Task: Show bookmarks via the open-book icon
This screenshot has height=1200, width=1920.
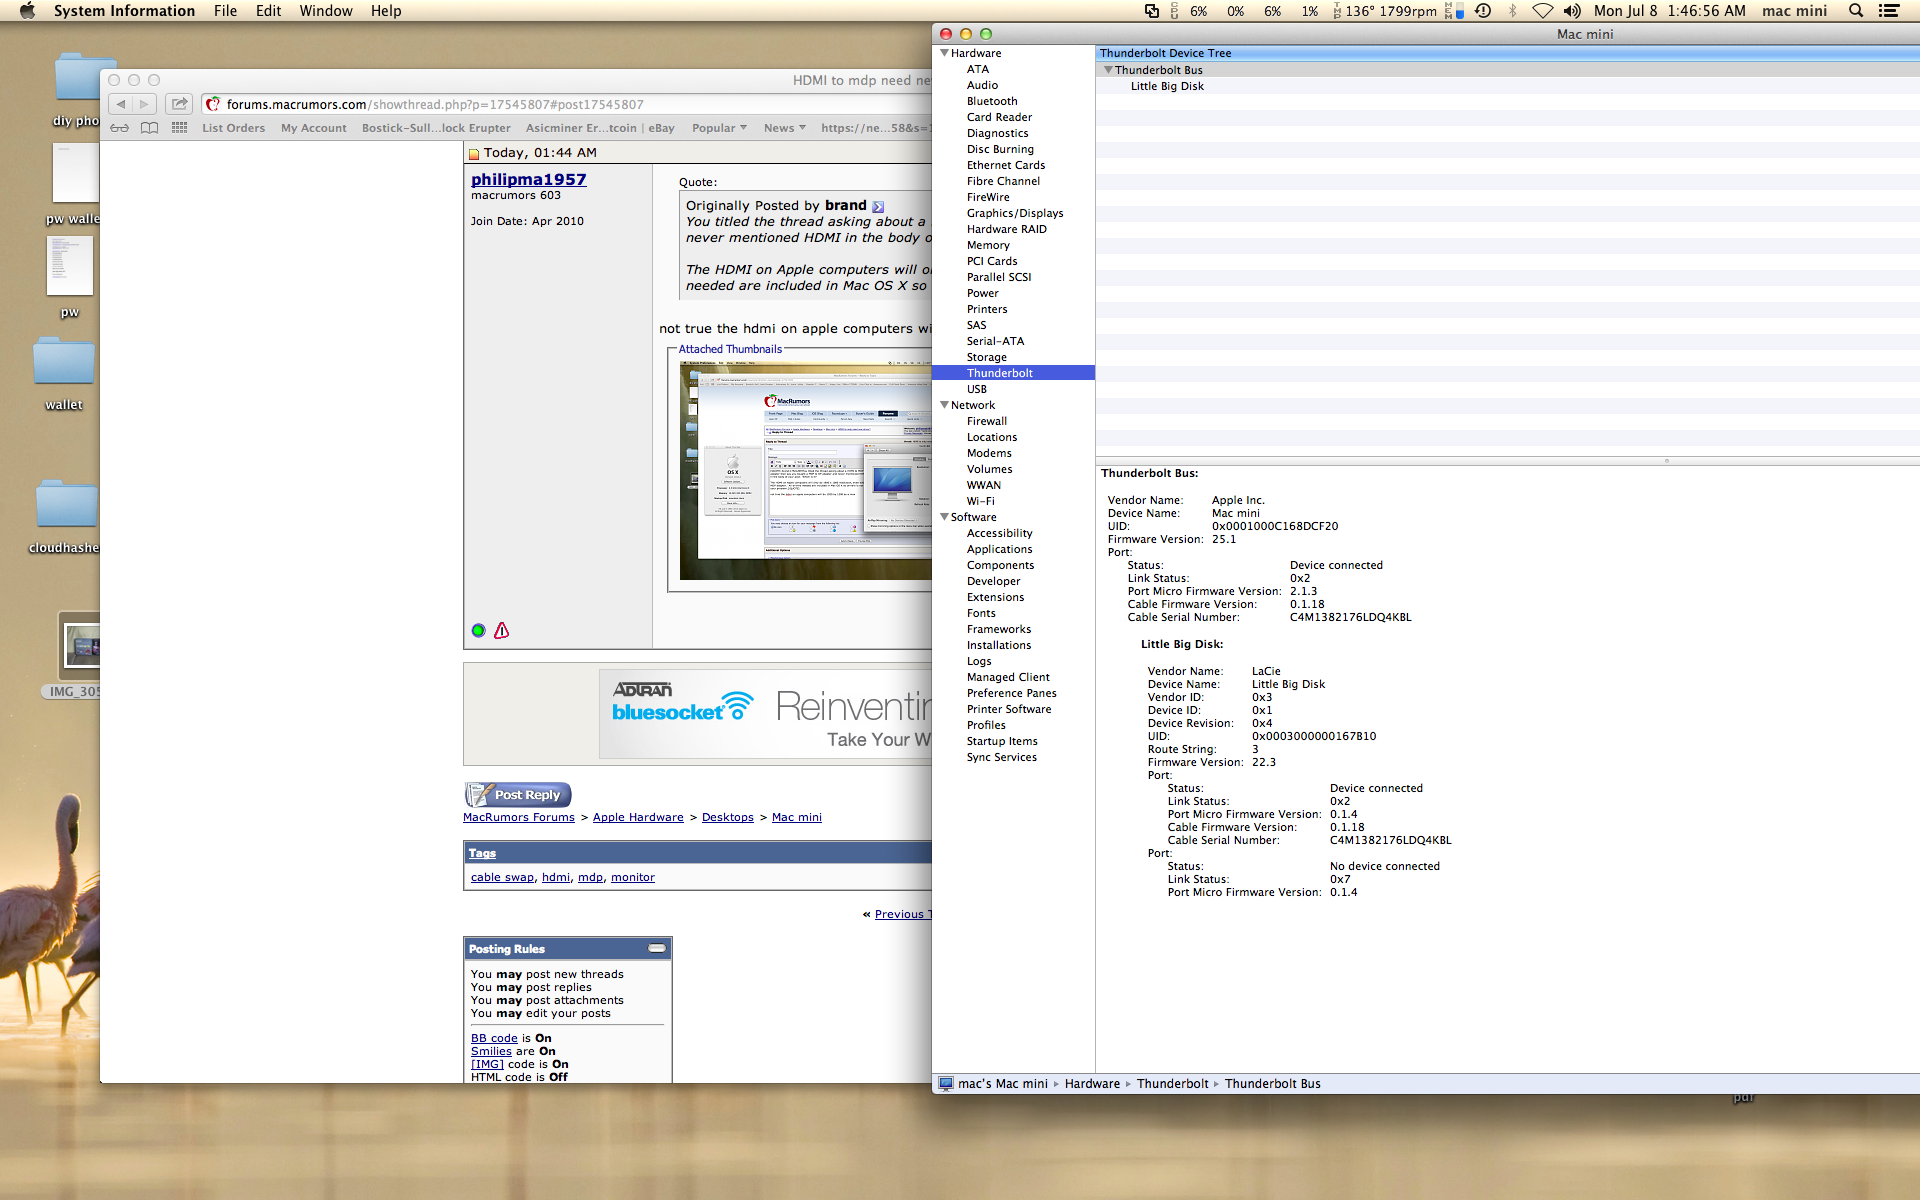Action: point(149,128)
